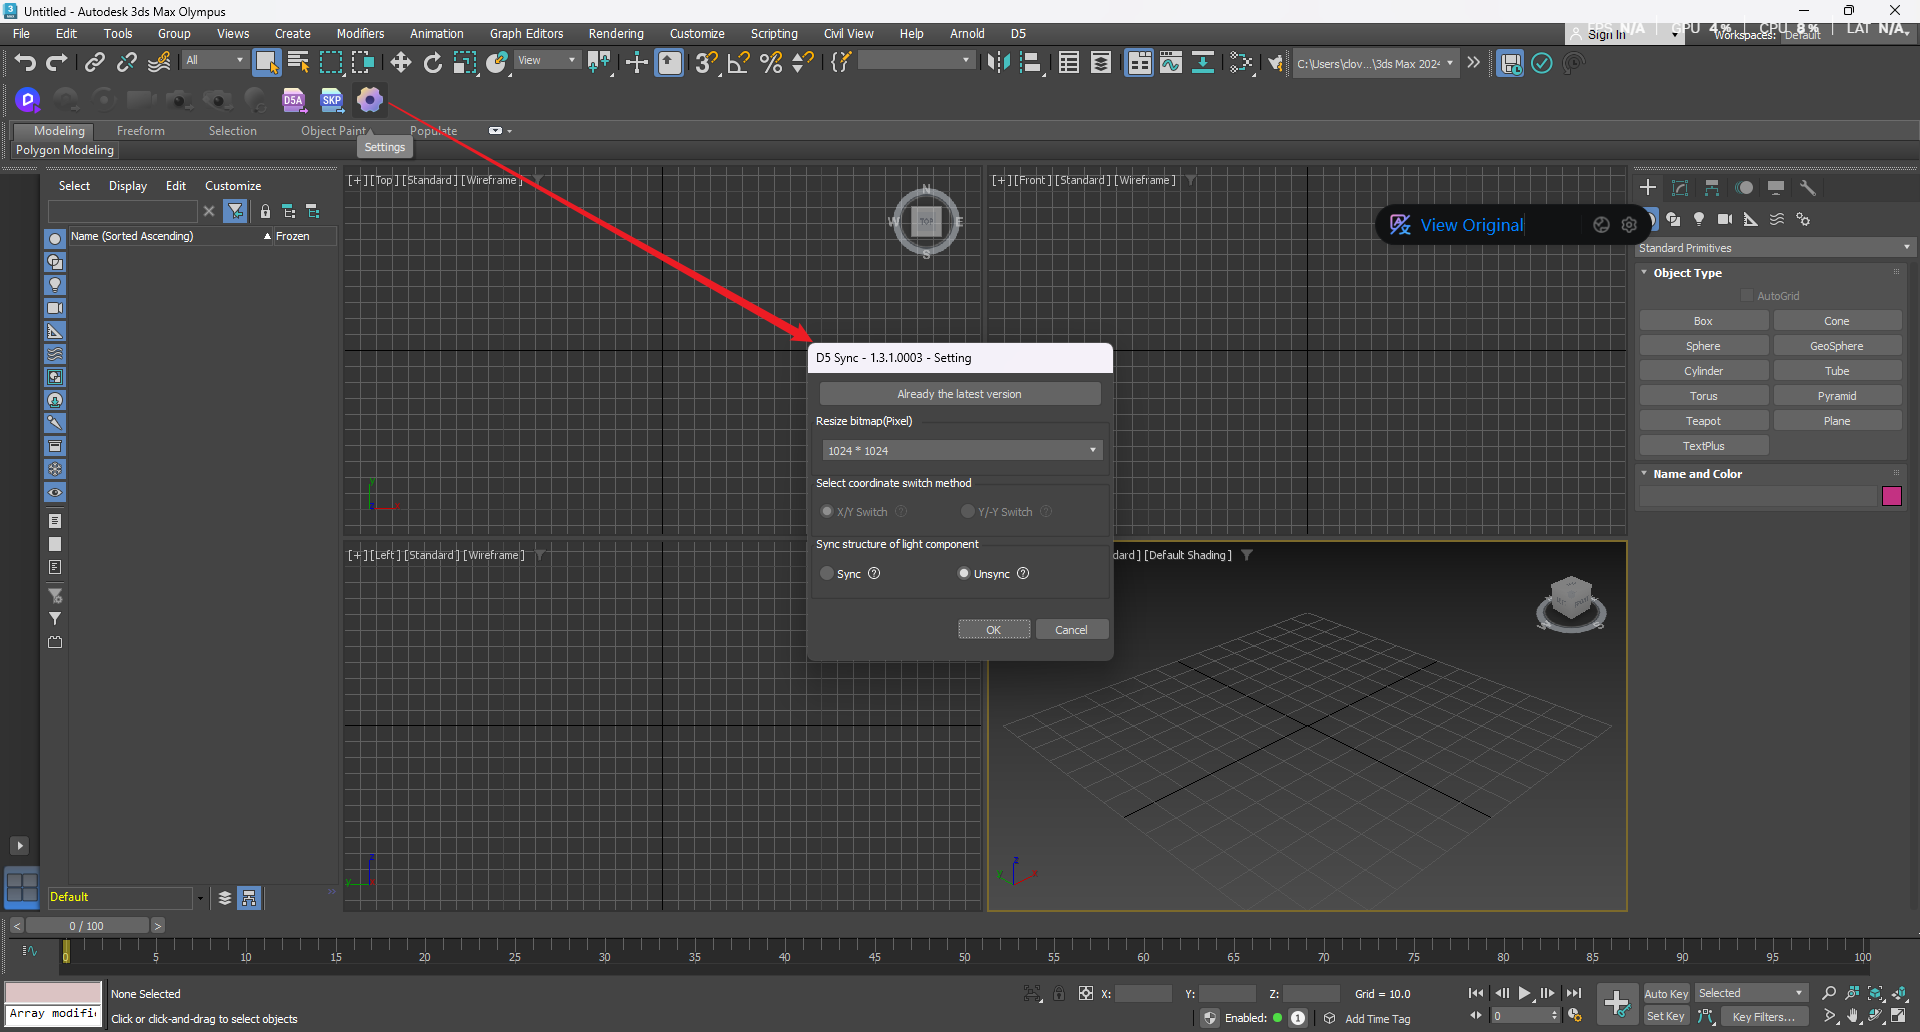Click the pink object color swatch
Screen dimensions: 1920x1032
tap(1892, 496)
